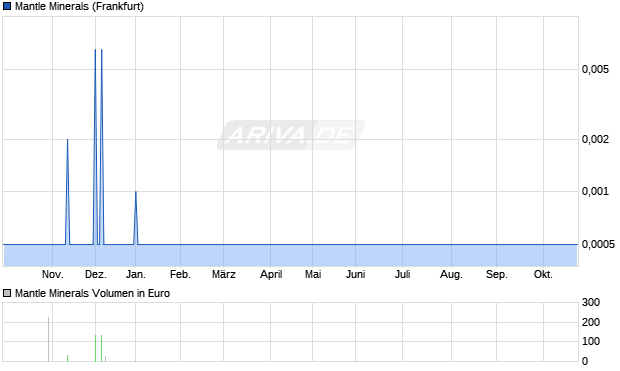
Task: Click the 0 volume axis value
Action: point(585,361)
